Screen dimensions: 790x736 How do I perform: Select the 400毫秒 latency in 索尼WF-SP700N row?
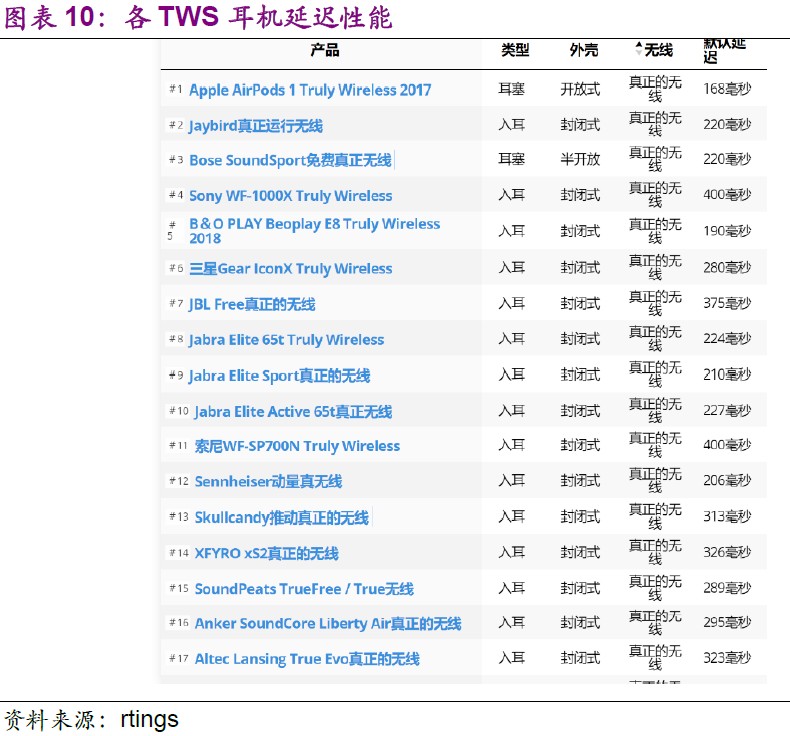[727, 445]
